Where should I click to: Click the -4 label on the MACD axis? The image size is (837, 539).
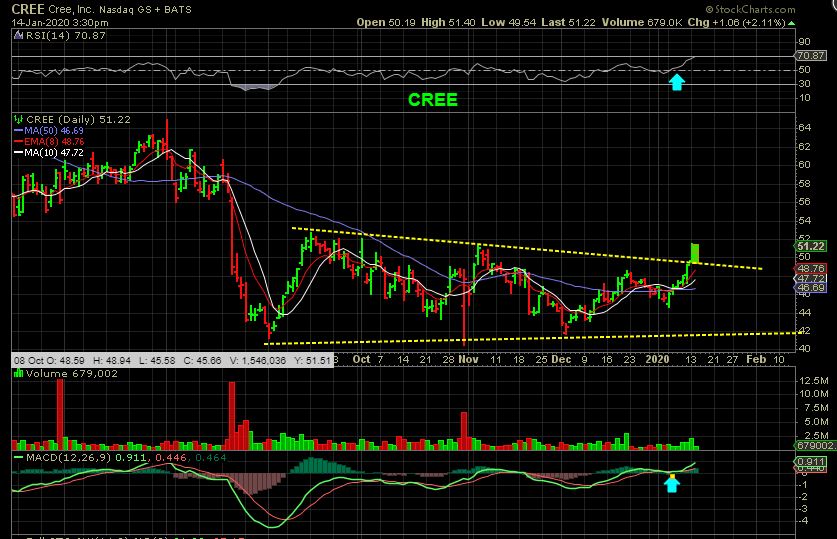coord(804,520)
